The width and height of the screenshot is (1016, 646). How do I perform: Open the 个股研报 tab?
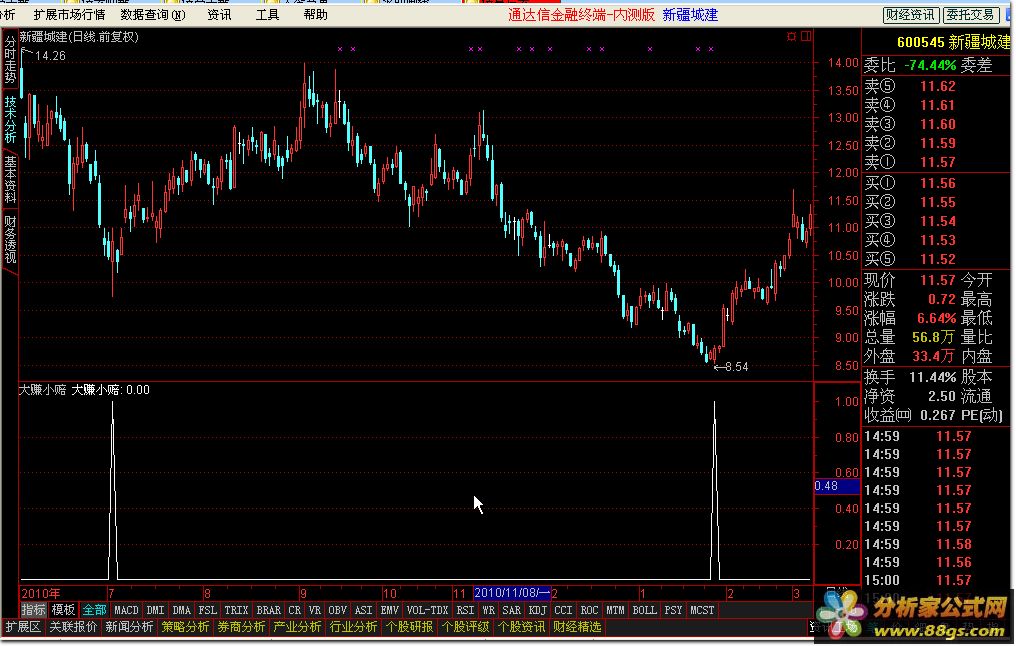pos(410,627)
